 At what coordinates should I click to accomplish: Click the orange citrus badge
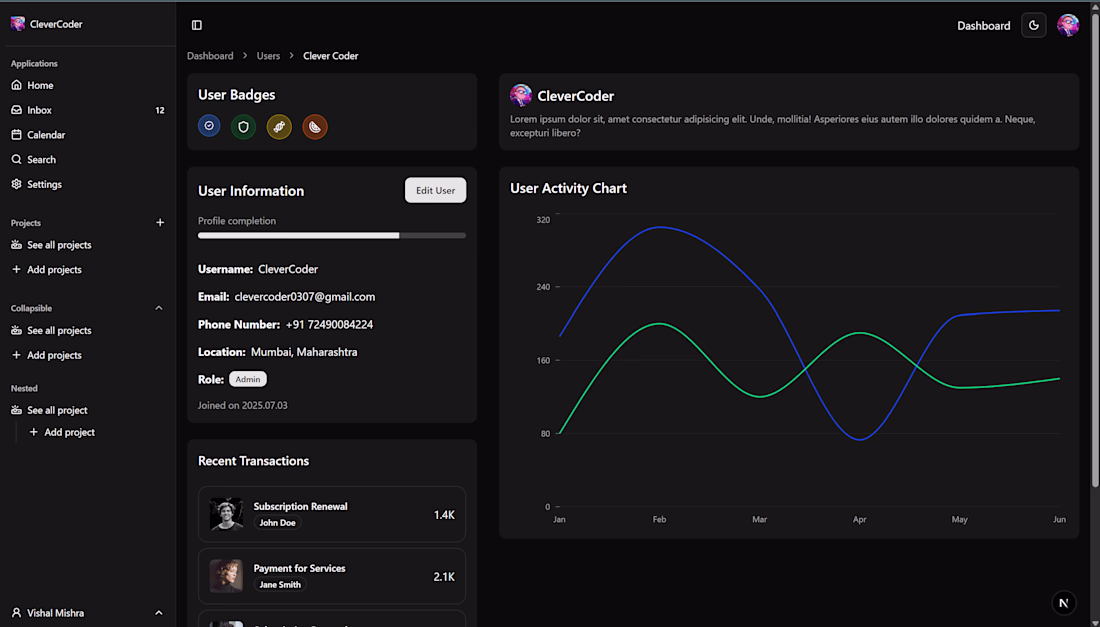(315, 127)
